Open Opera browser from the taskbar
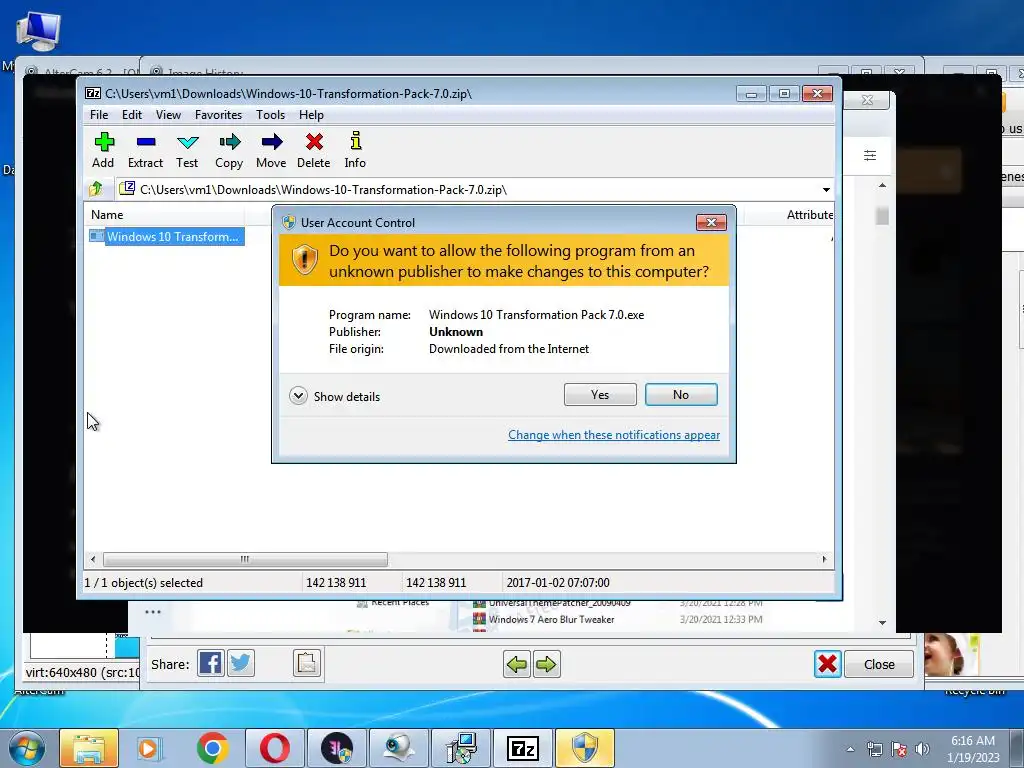The width and height of the screenshot is (1024, 768). (275, 748)
